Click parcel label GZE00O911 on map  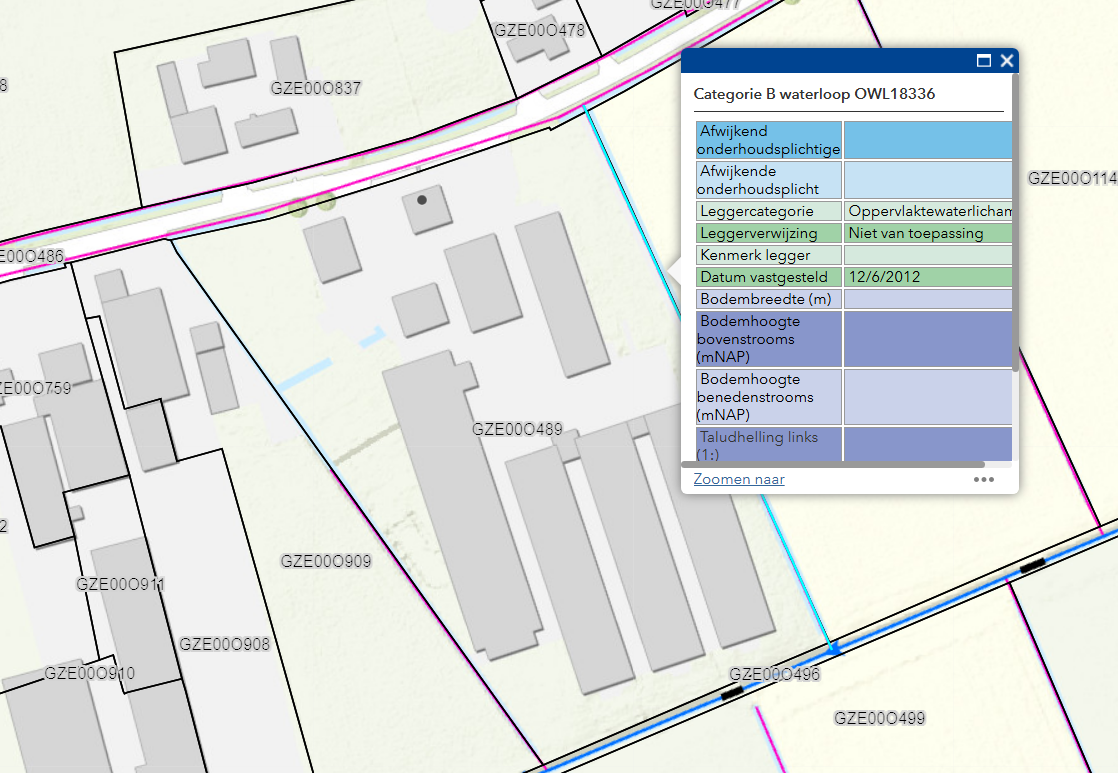tap(120, 585)
